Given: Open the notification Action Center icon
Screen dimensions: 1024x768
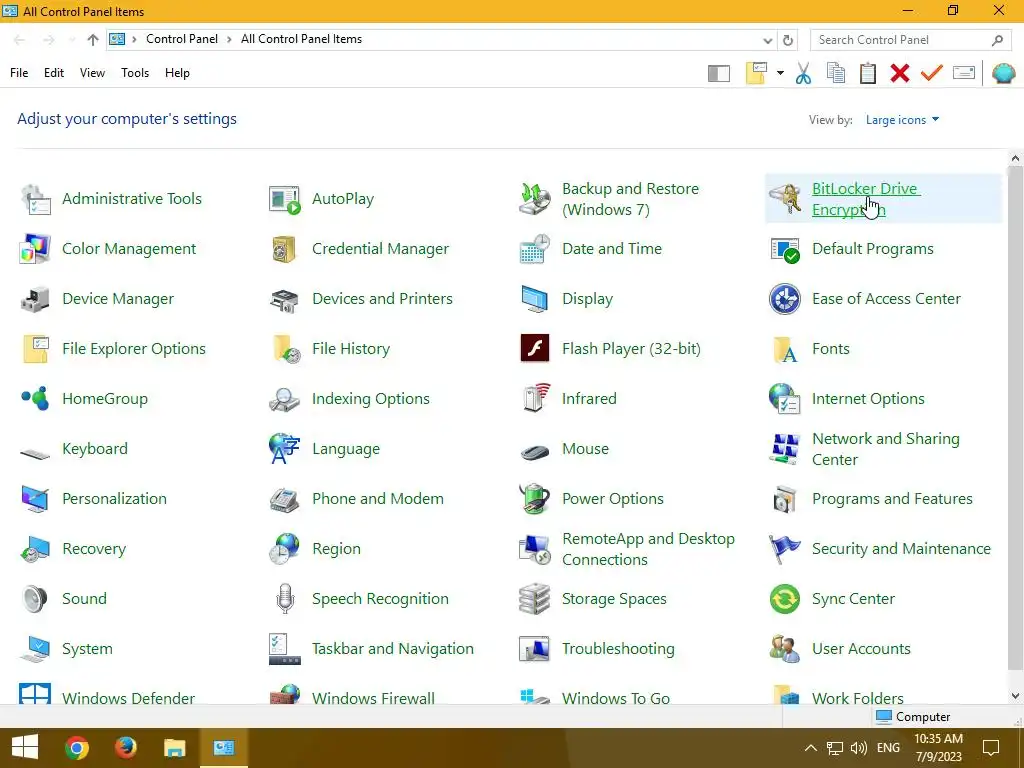Looking at the screenshot, I should pyautogui.click(x=991, y=748).
